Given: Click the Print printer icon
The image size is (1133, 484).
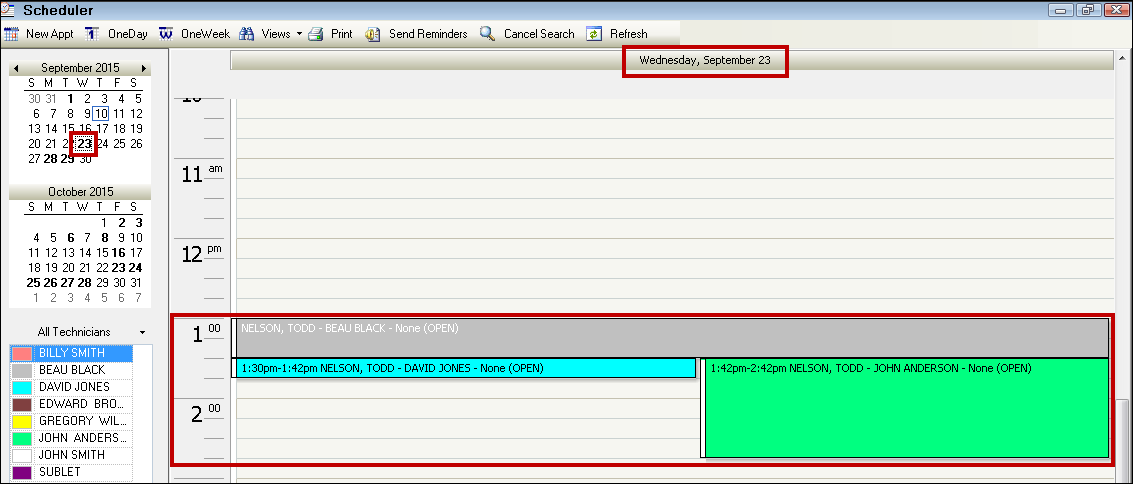Looking at the screenshot, I should [315, 34].
